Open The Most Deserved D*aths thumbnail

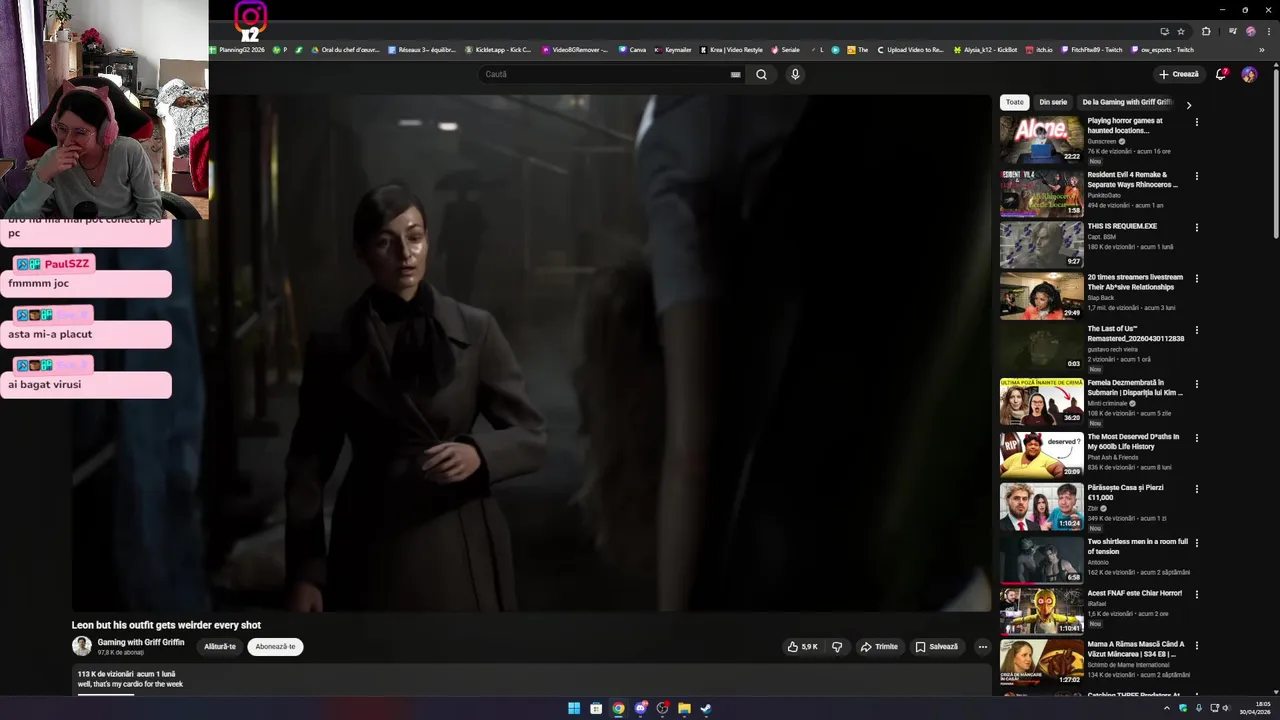click(1041, 455)
